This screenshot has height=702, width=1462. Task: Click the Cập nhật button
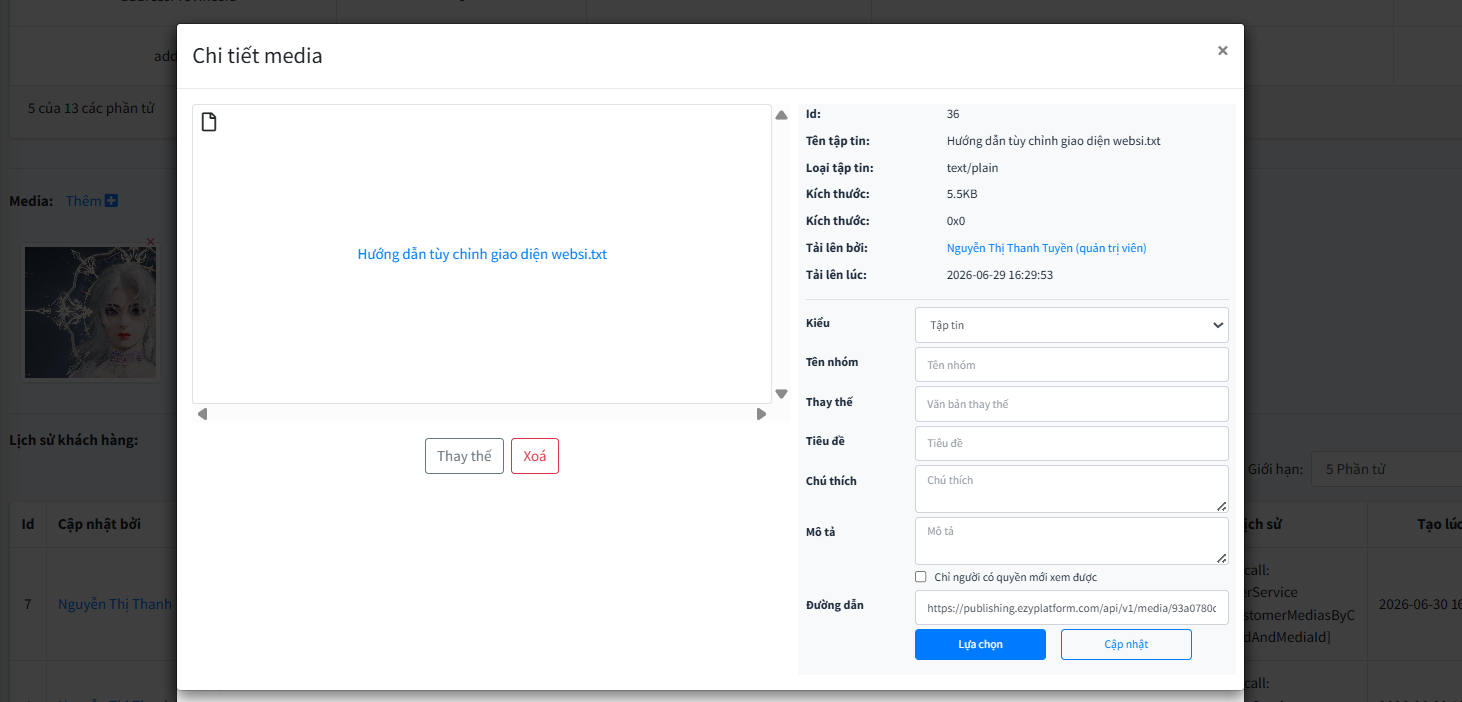point(1126,644)
